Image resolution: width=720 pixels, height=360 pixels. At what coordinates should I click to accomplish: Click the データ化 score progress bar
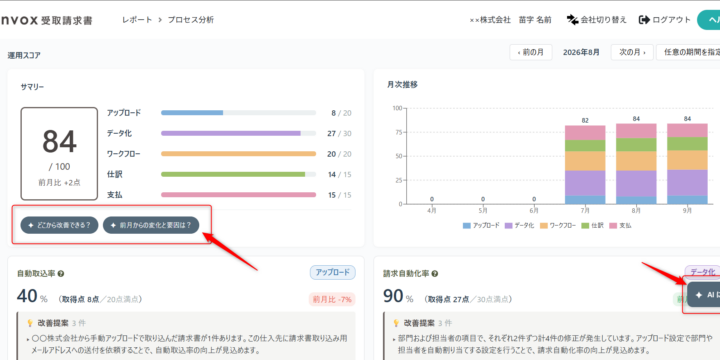[238, 133]
